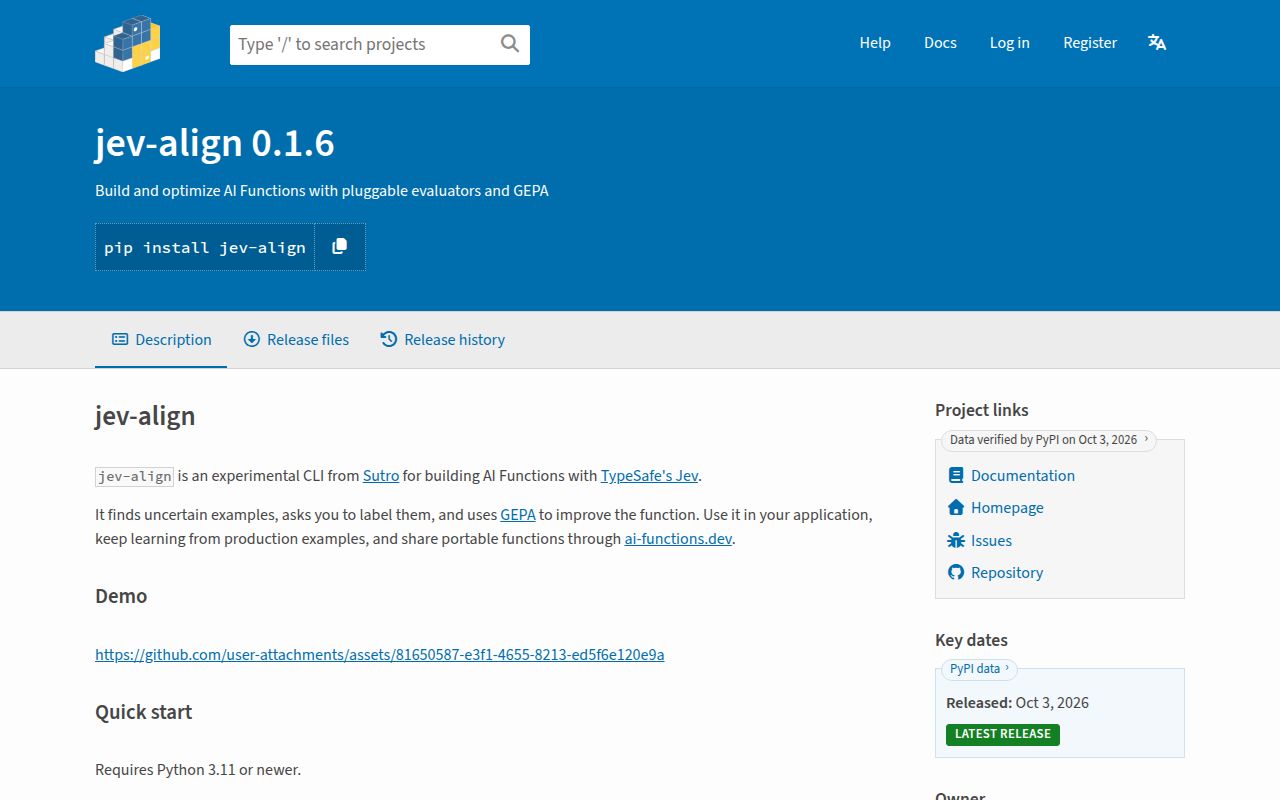Click the Homepage house icon

click(956, 507)
